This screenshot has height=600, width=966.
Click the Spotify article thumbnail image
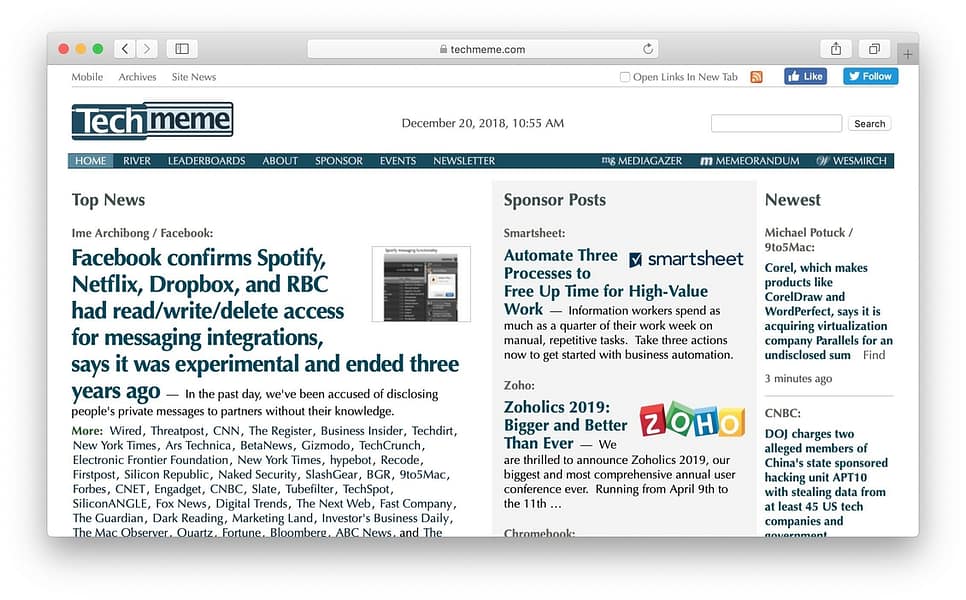click(x=420, y=283)
